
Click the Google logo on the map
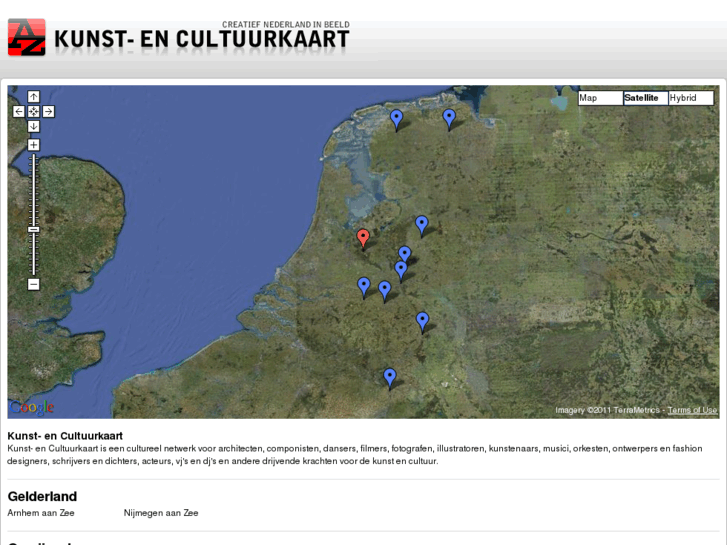point(32,407)
